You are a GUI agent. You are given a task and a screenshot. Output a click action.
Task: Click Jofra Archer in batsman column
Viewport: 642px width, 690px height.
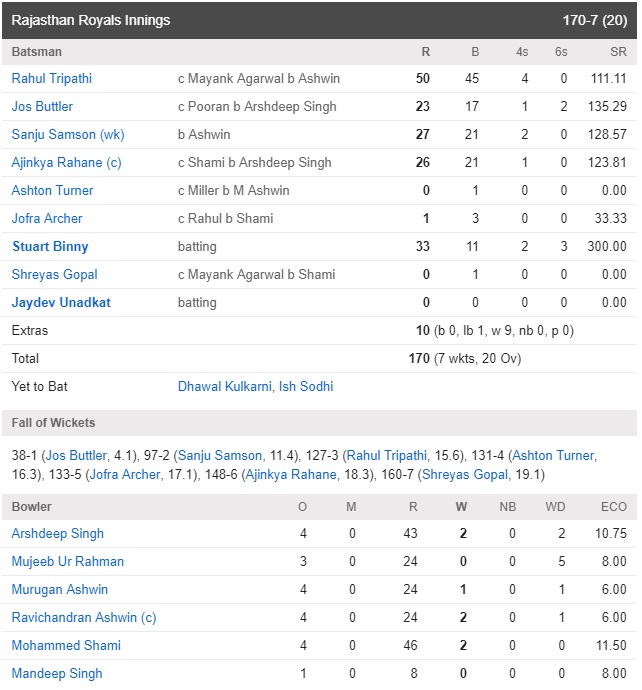click(x=47, y=219)
